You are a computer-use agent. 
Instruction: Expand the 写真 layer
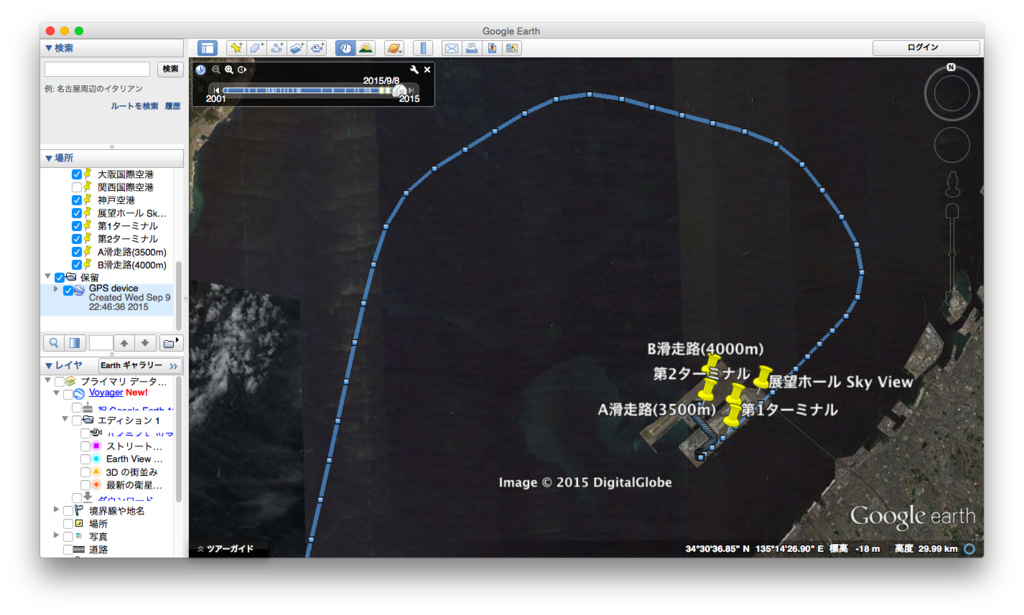(56, 535)
